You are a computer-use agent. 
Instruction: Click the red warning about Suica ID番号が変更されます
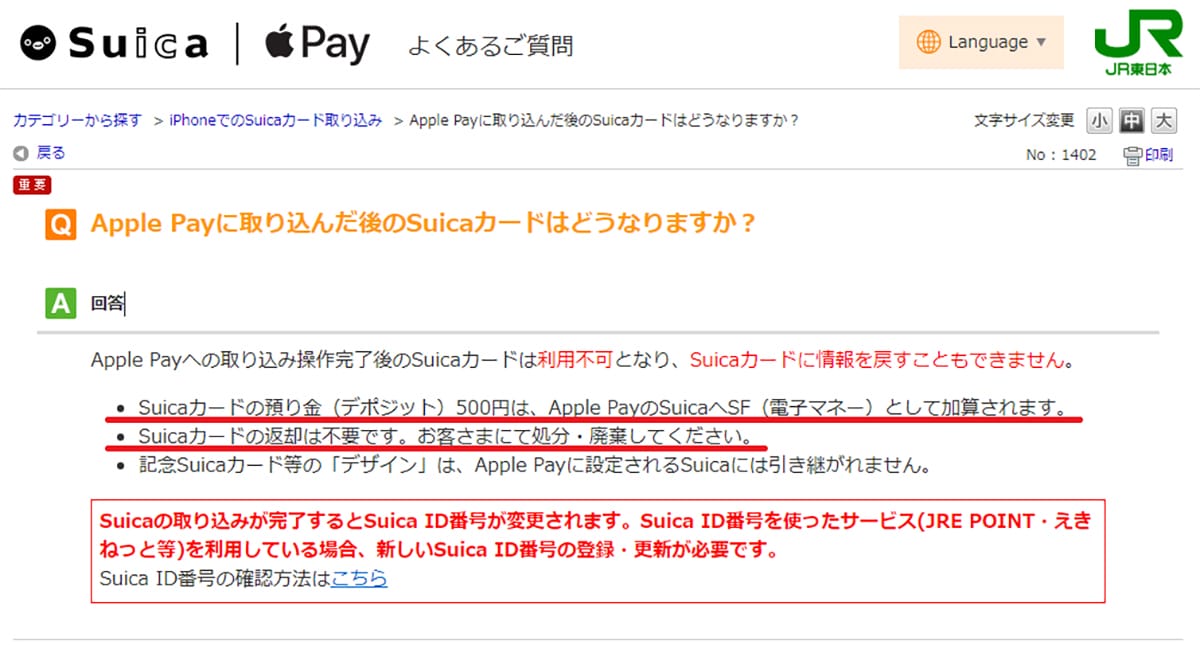click(x=596, y=536)
